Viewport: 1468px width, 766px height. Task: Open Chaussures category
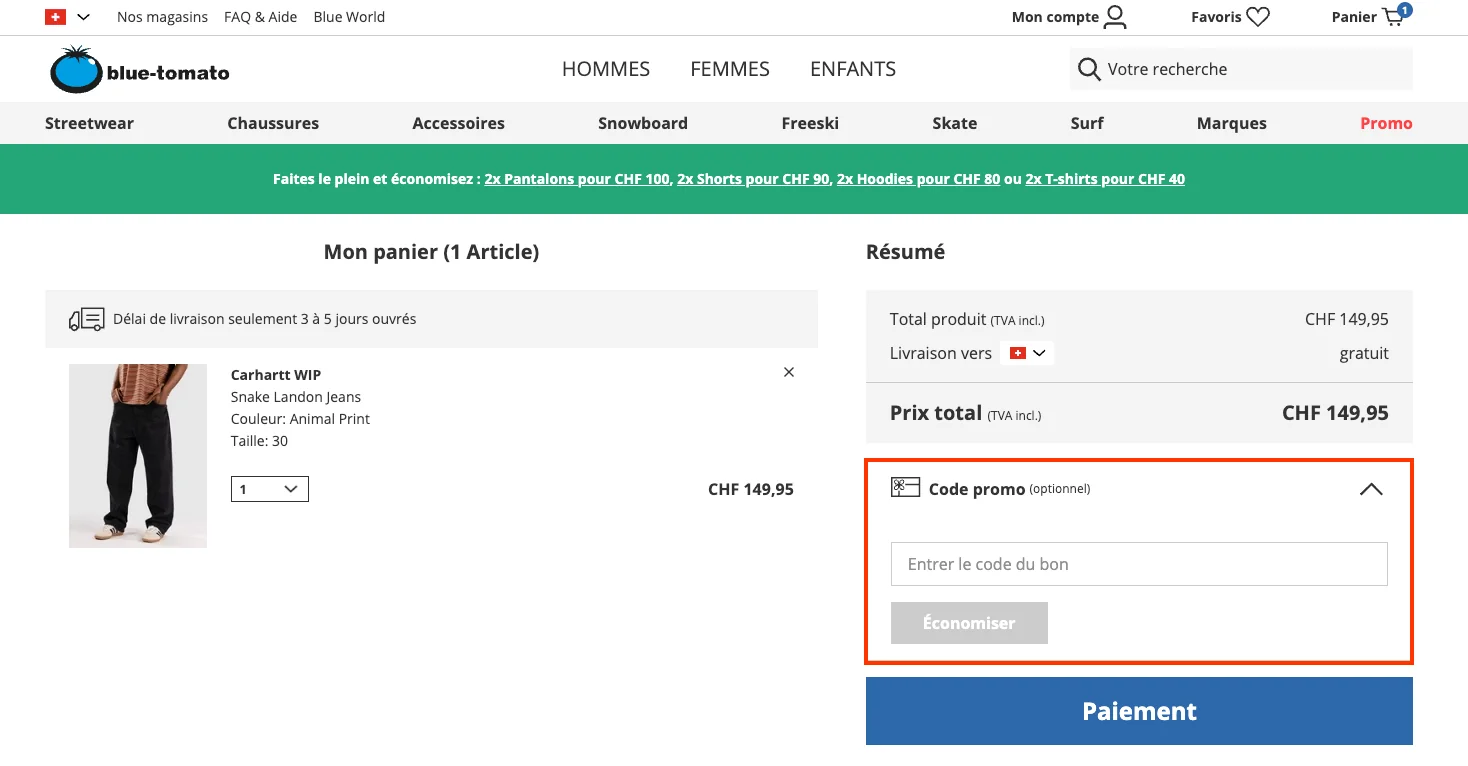point(273,123)
